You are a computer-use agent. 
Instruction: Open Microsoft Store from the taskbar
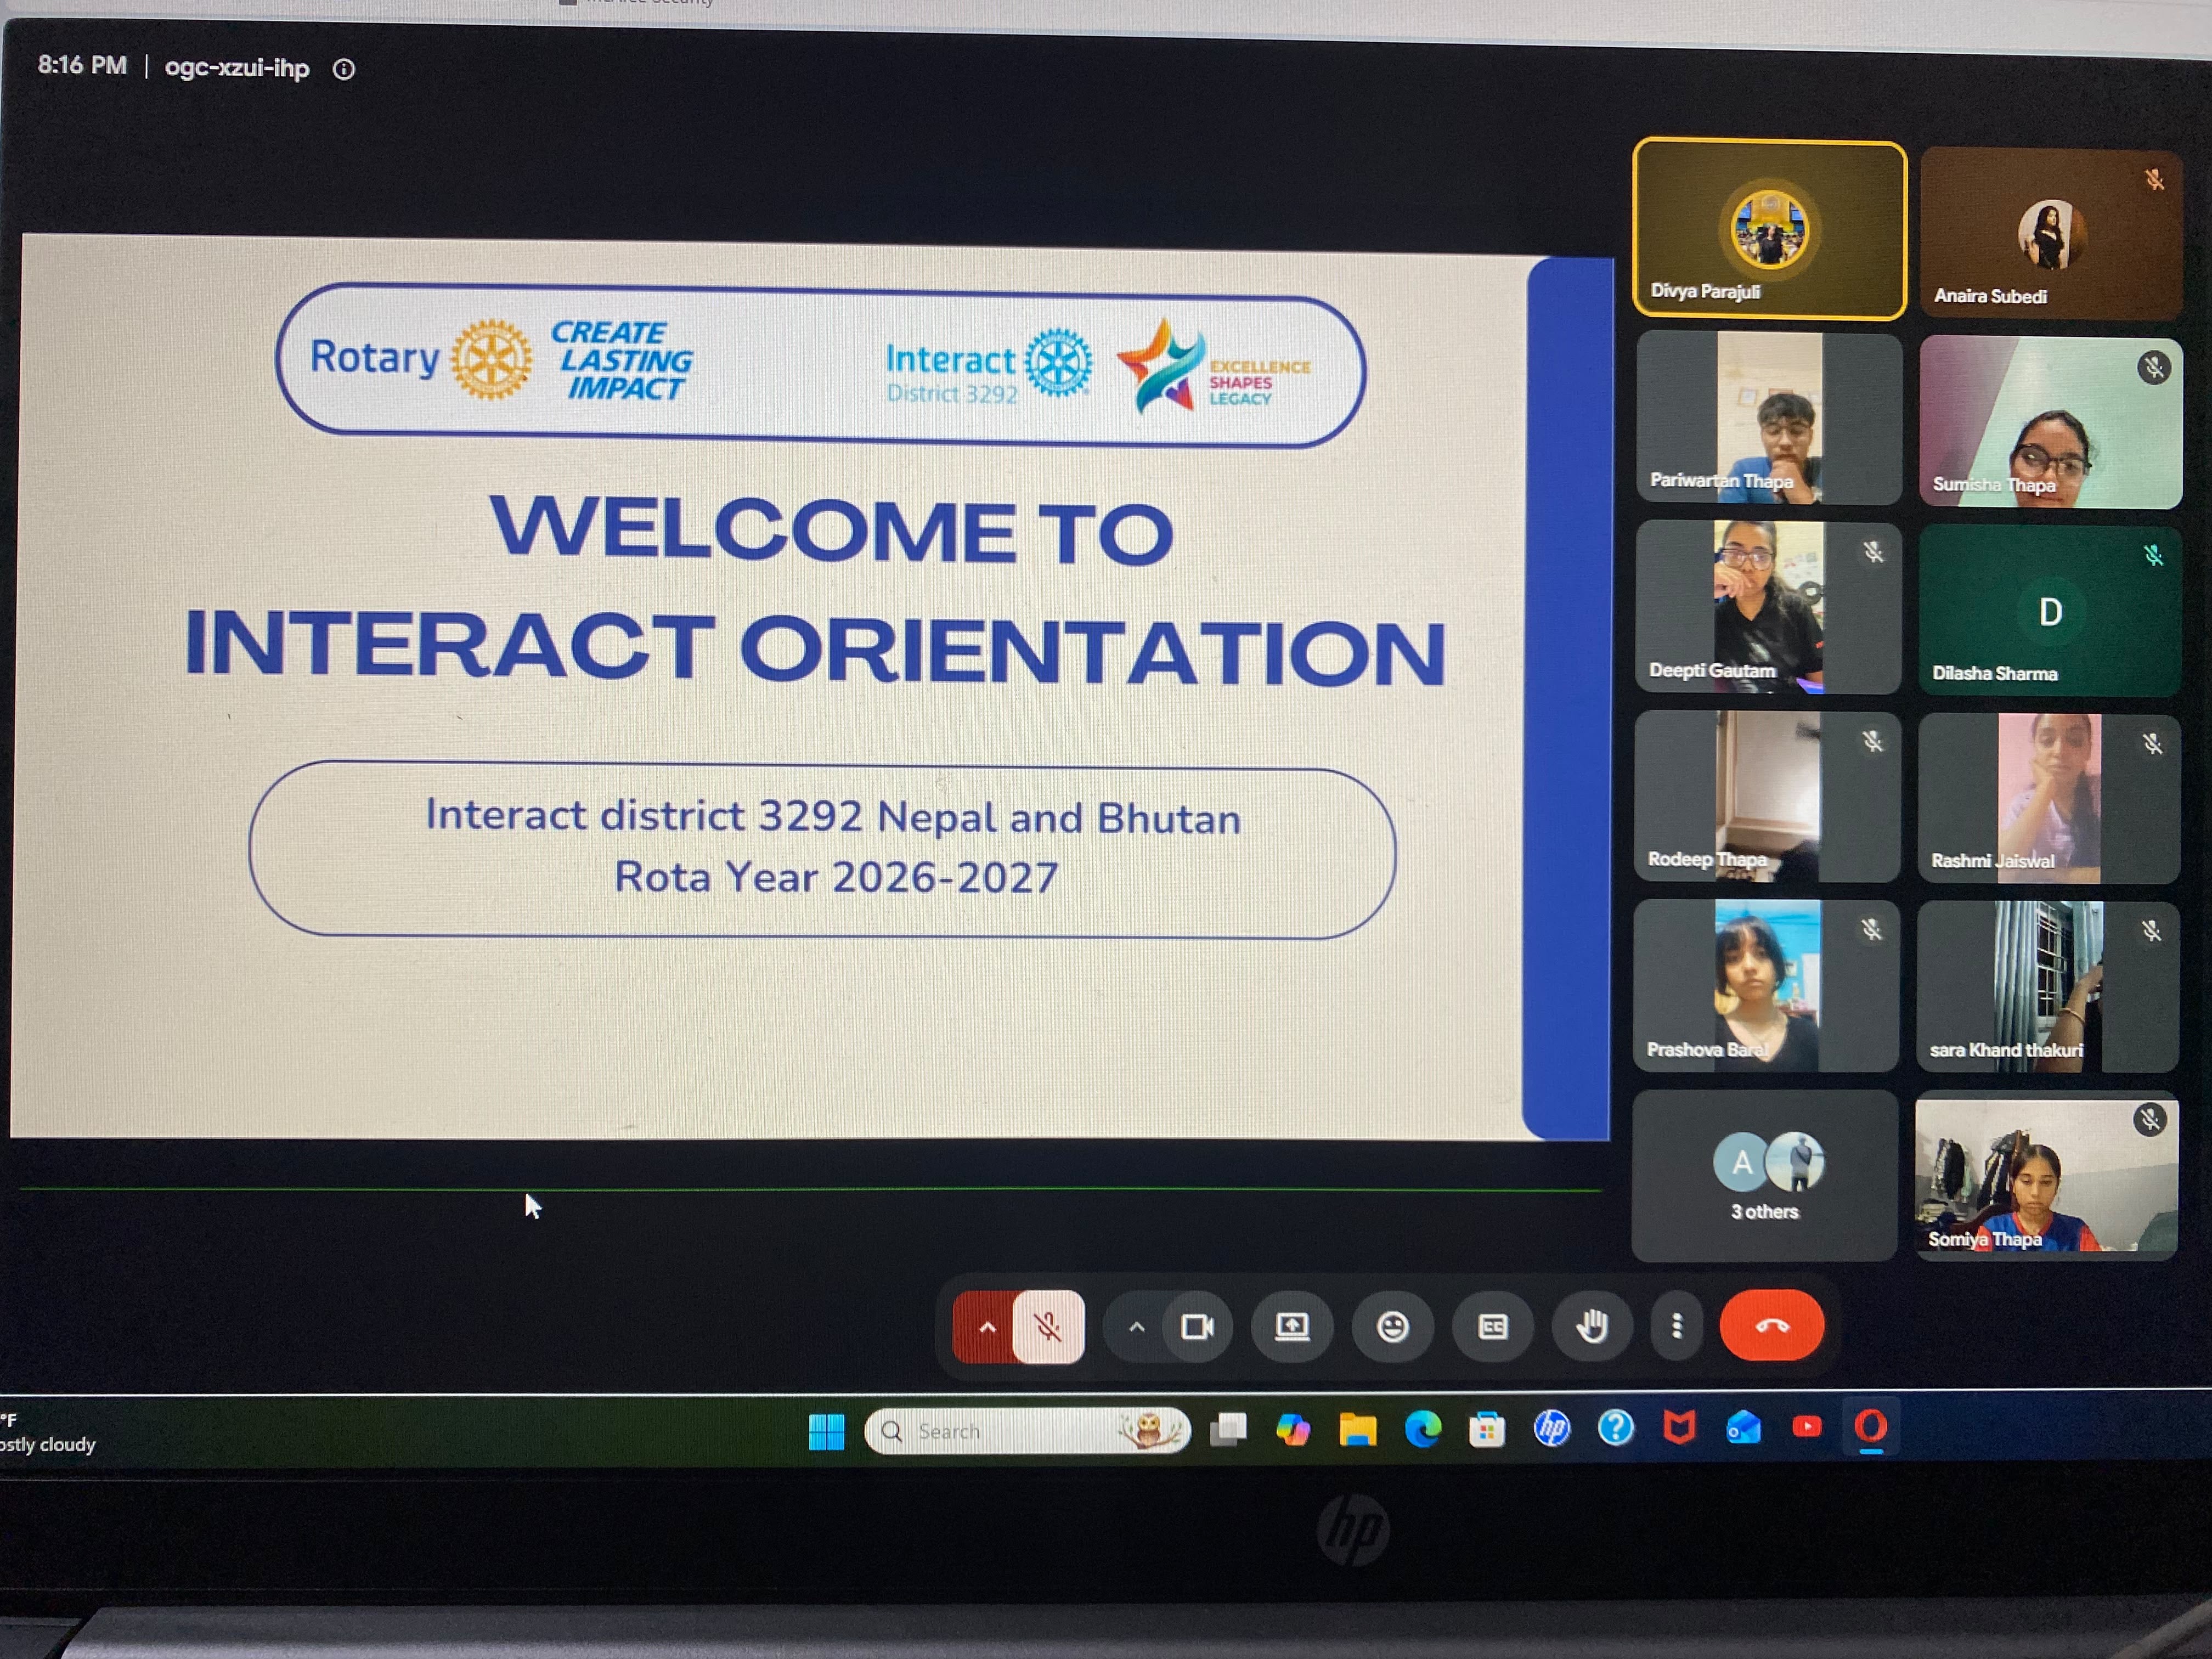(x=1487, y=1430)
